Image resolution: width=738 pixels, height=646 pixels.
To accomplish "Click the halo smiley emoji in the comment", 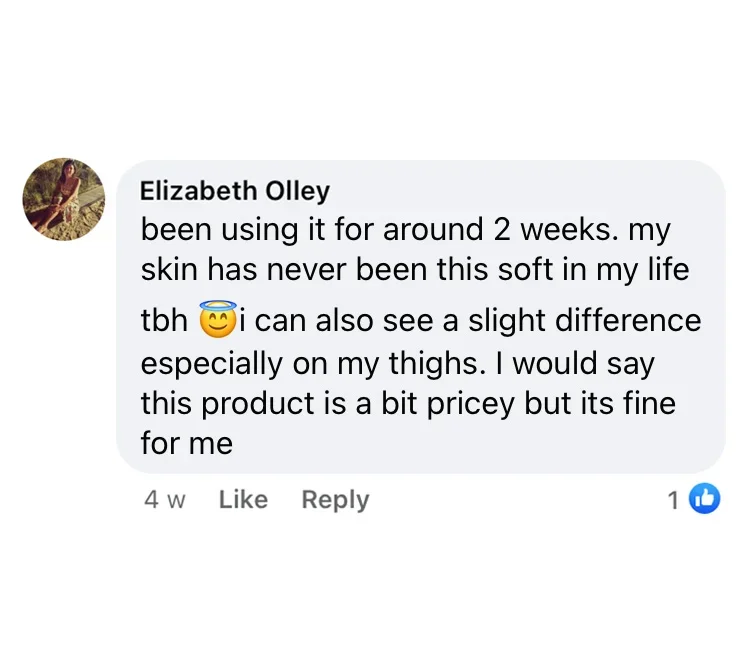I will click(x=217, y=320).
